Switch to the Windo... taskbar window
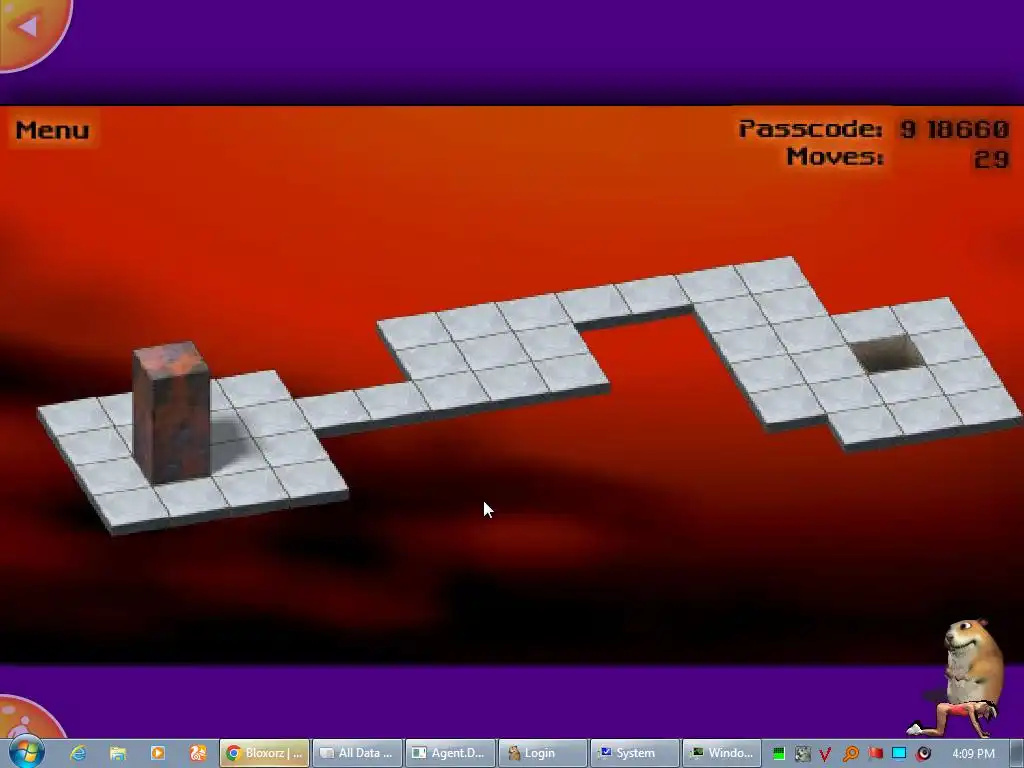This screenshot has width=1024, height=768. coord(723,753)
